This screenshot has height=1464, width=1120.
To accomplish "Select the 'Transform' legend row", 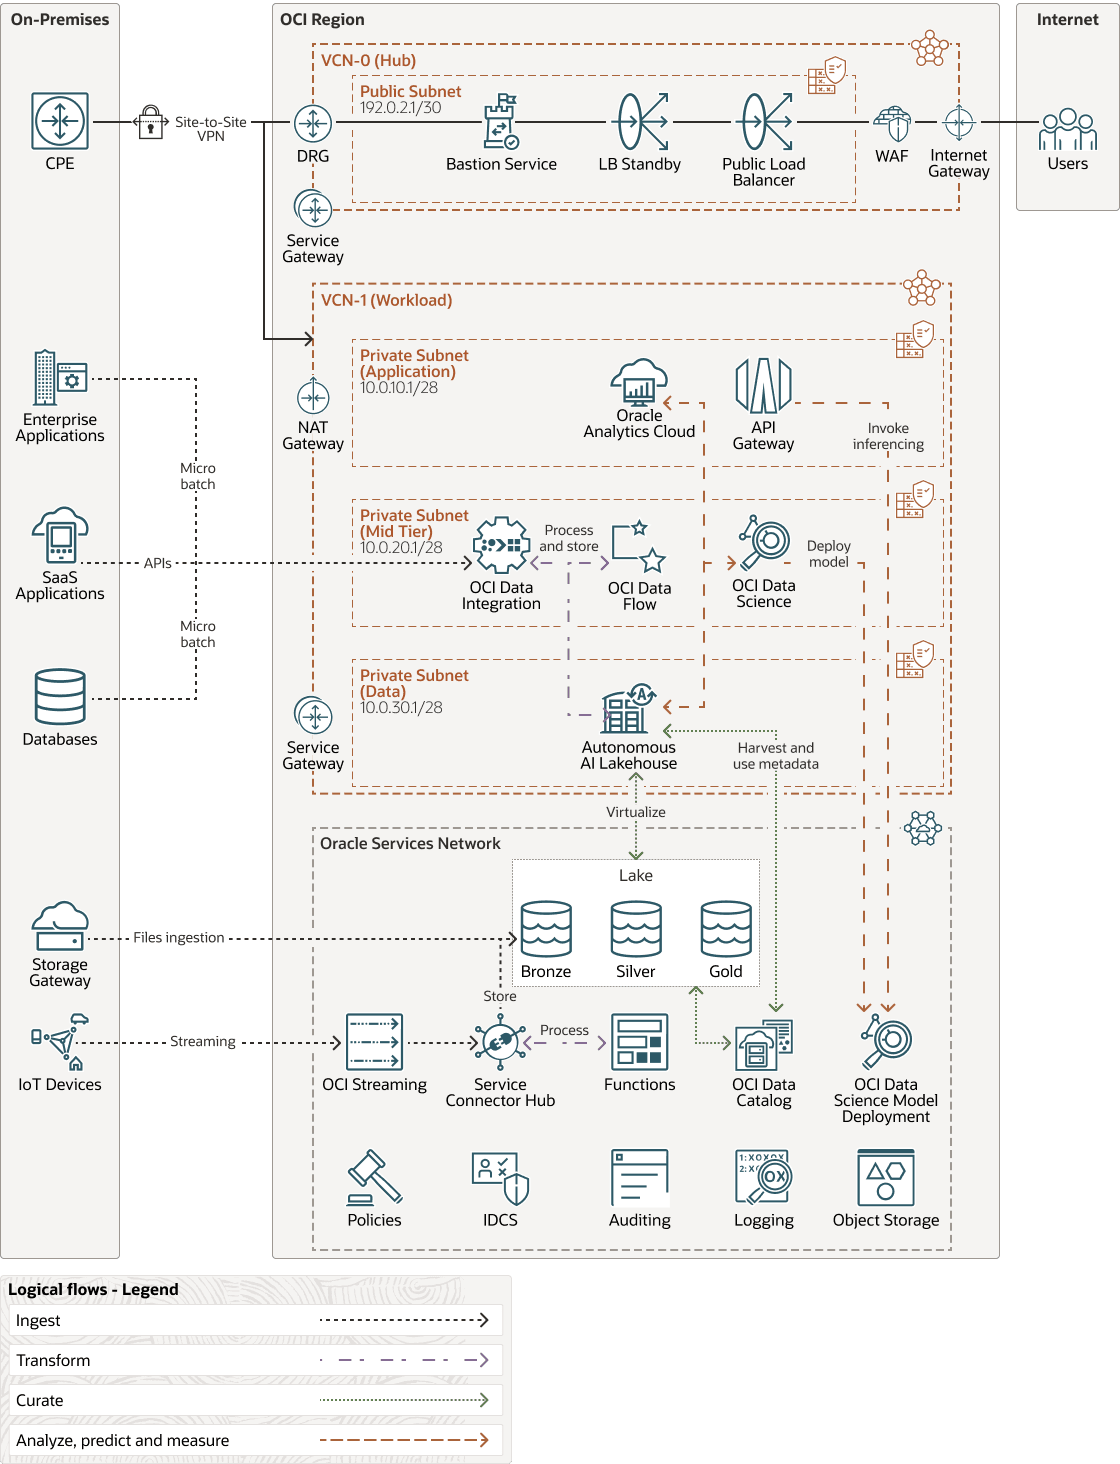I will point(255,1360).
